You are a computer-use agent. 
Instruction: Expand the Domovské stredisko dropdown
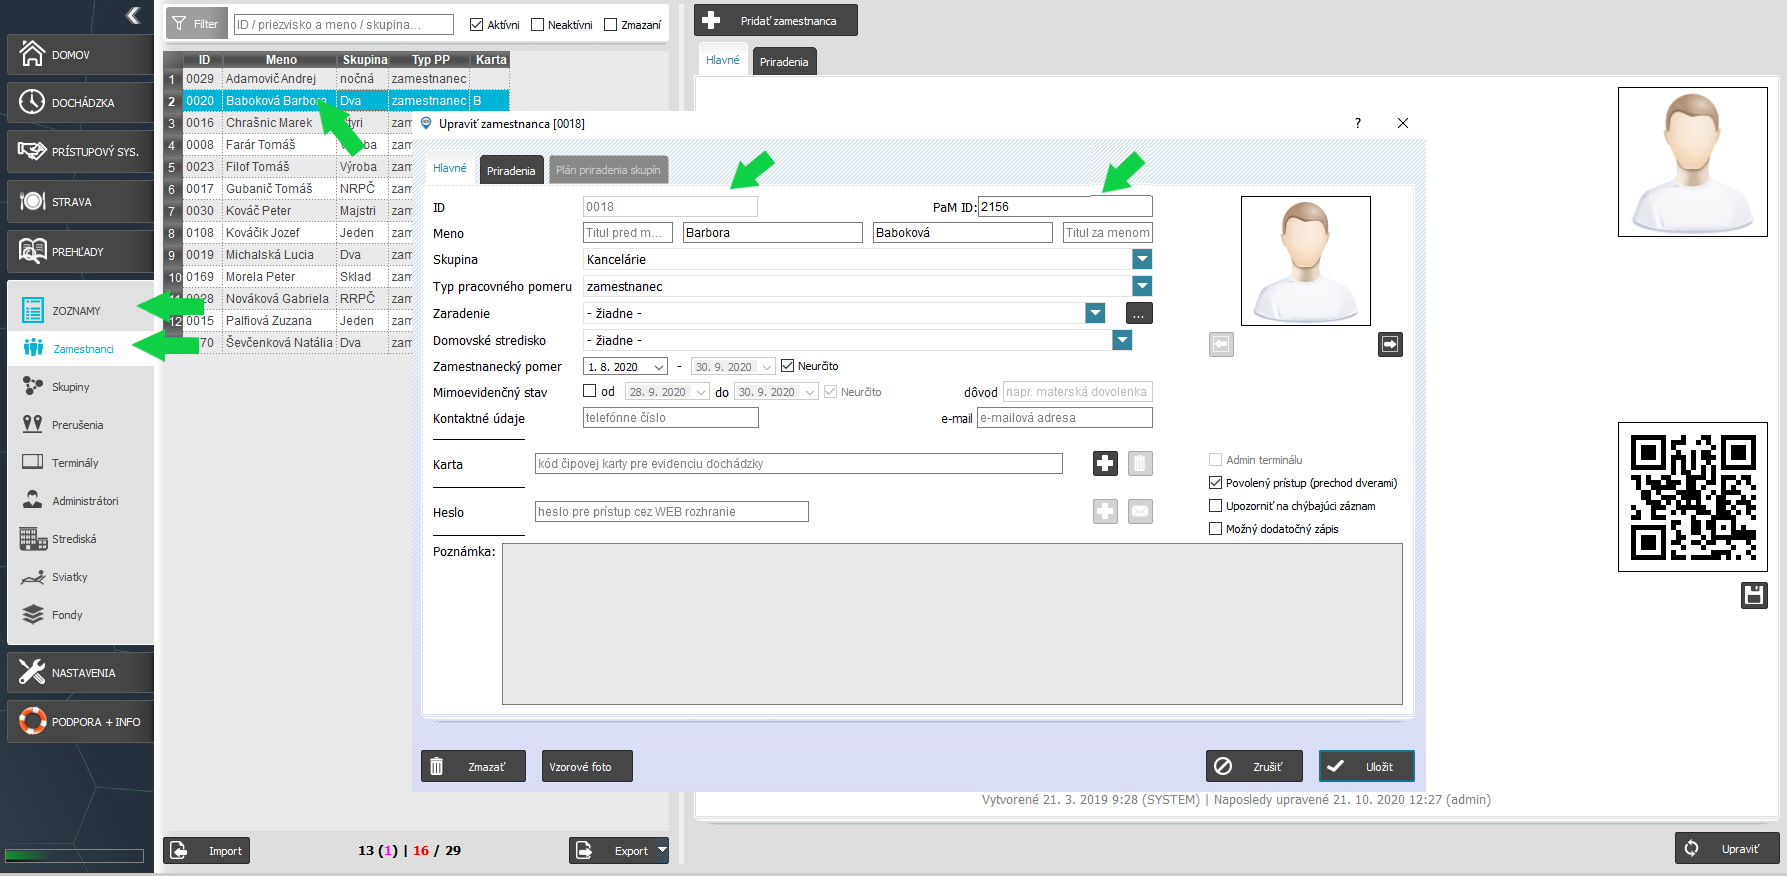(x=1122, y=340)
